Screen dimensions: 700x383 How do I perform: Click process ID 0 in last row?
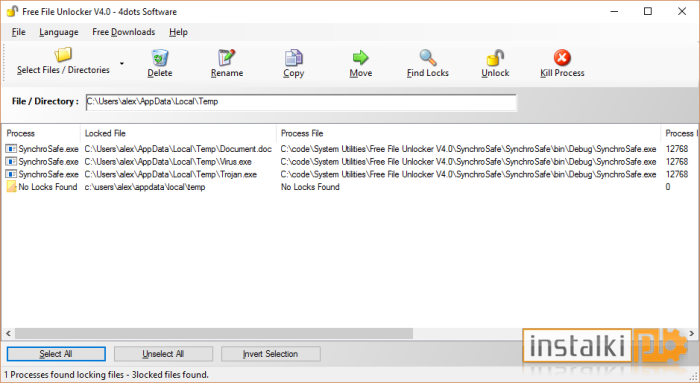pos(668,187)
